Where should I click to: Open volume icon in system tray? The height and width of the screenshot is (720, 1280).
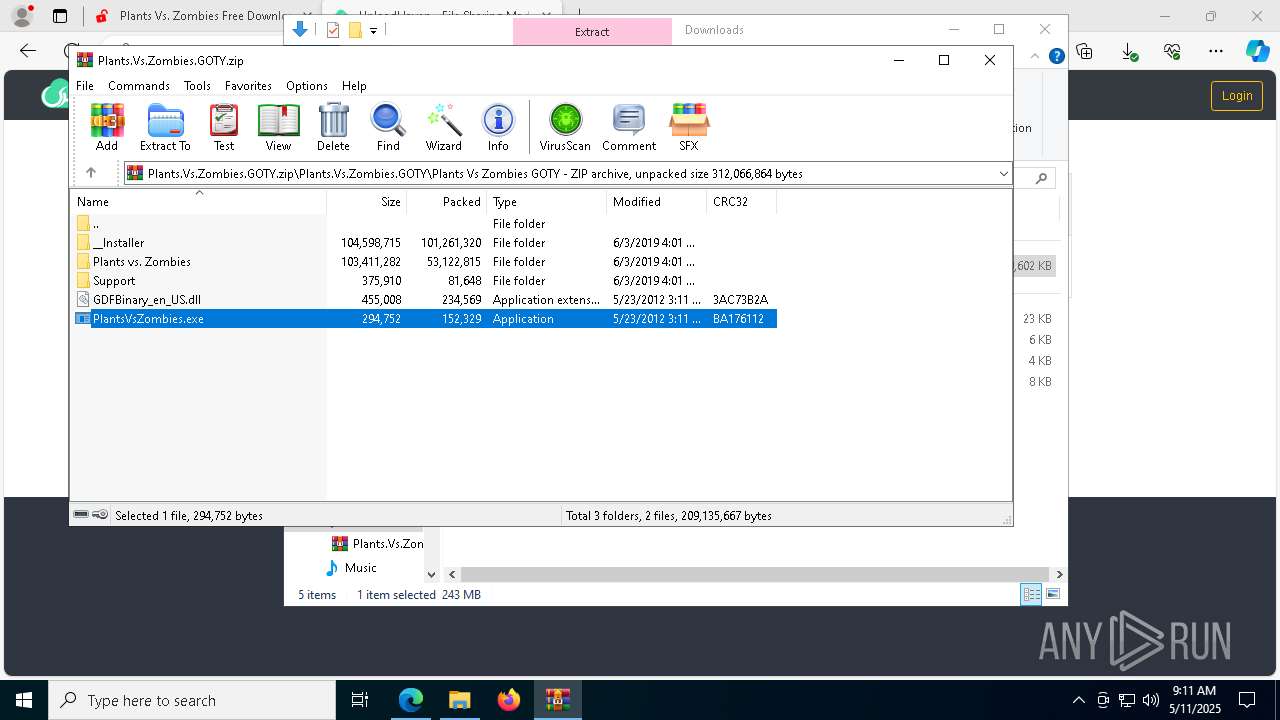point(1150,700)
